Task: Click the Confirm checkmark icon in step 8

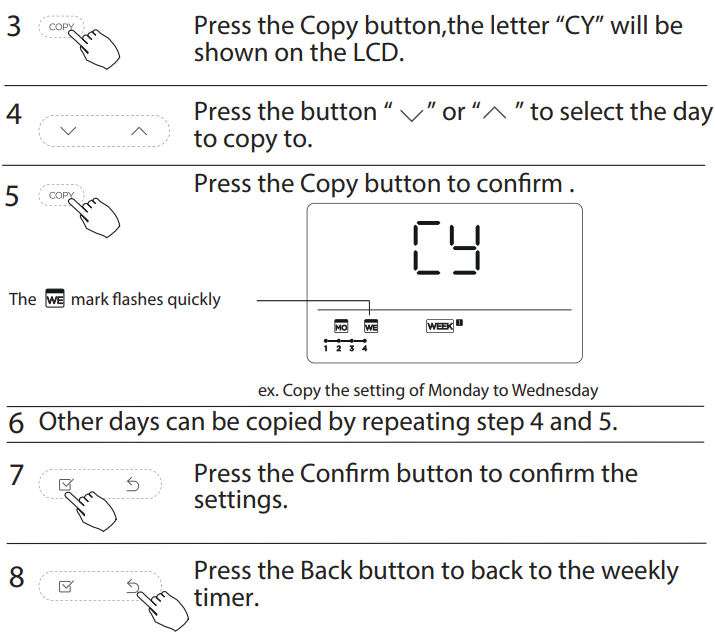Action: pyautogui.click(x=66, y=586)
